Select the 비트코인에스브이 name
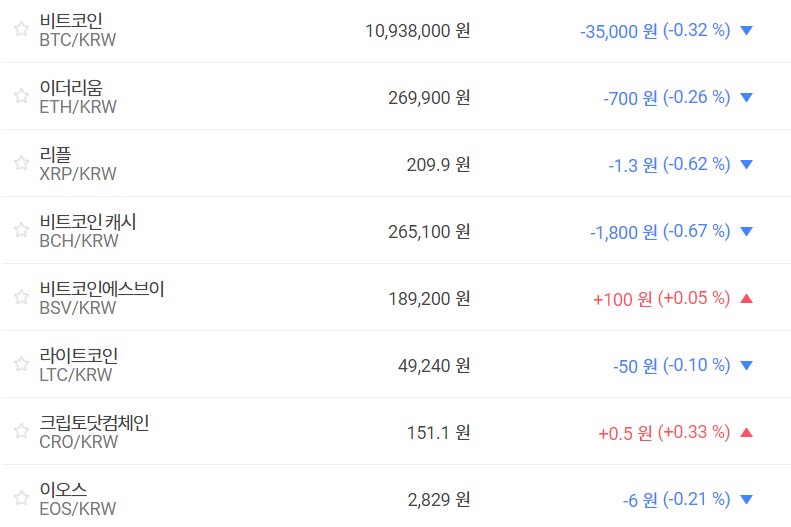This screenshot has width=791, height=527. (x=102, y=289)
